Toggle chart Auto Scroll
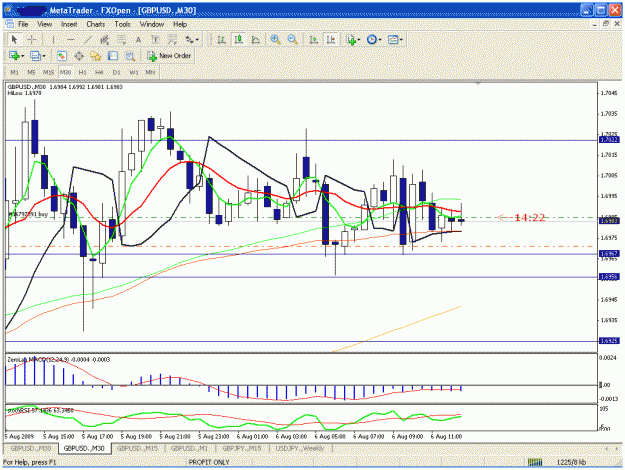Image resolution: width=625 pixels, height=470 pixels. 314,40
